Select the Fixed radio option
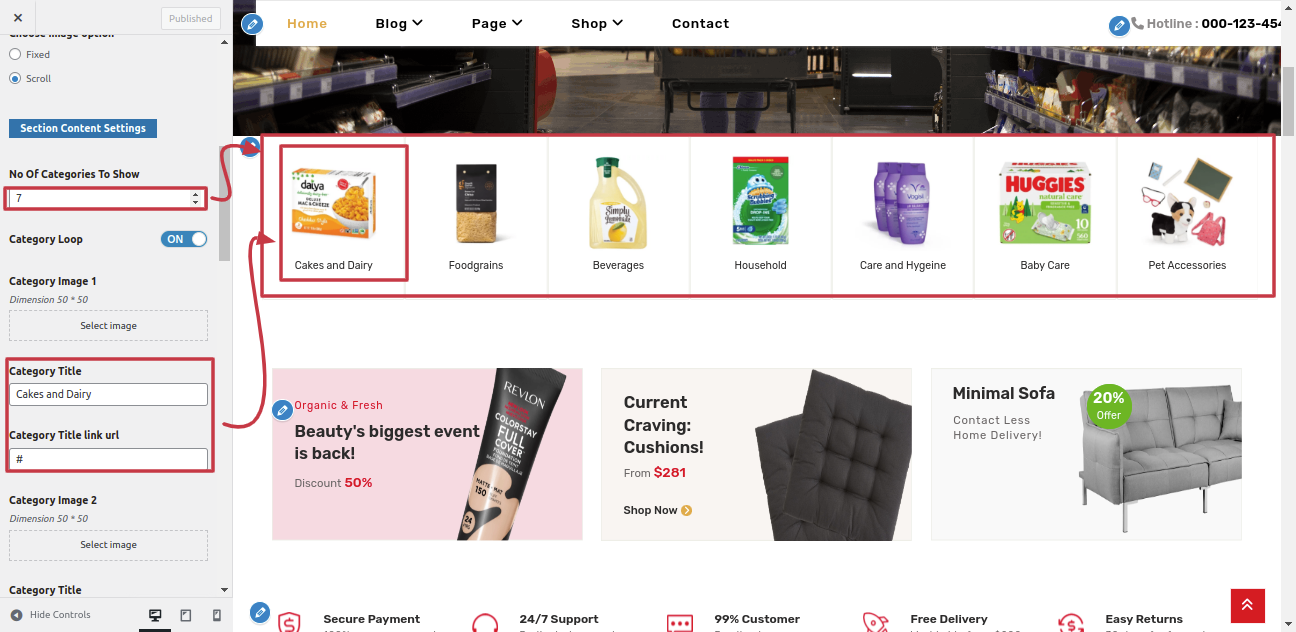The width and height of the screenshot is (1296, 632). pyautogui.click(x=15, y=55)
